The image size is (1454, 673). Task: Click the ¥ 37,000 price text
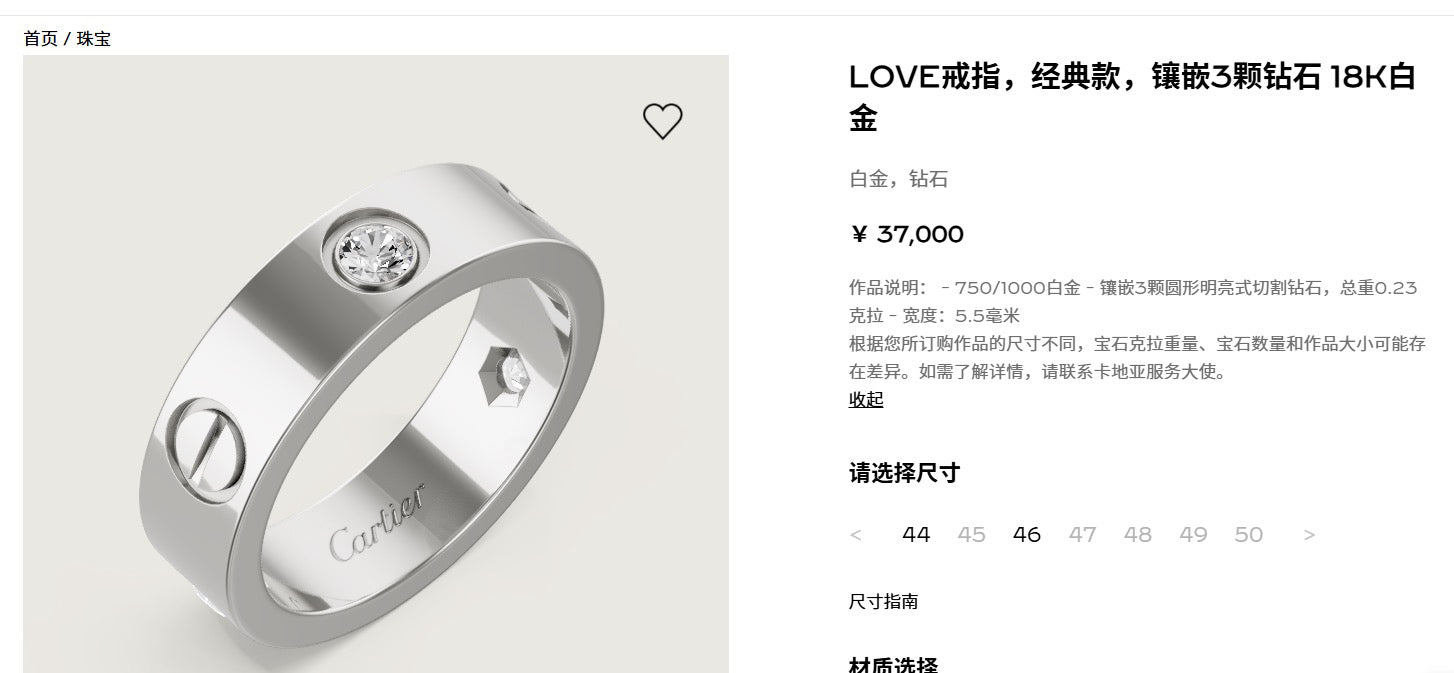pyautogui.click(x=906, y=235)
